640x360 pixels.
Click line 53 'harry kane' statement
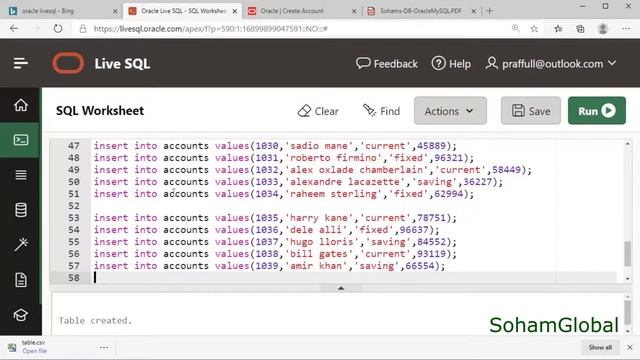275,218
